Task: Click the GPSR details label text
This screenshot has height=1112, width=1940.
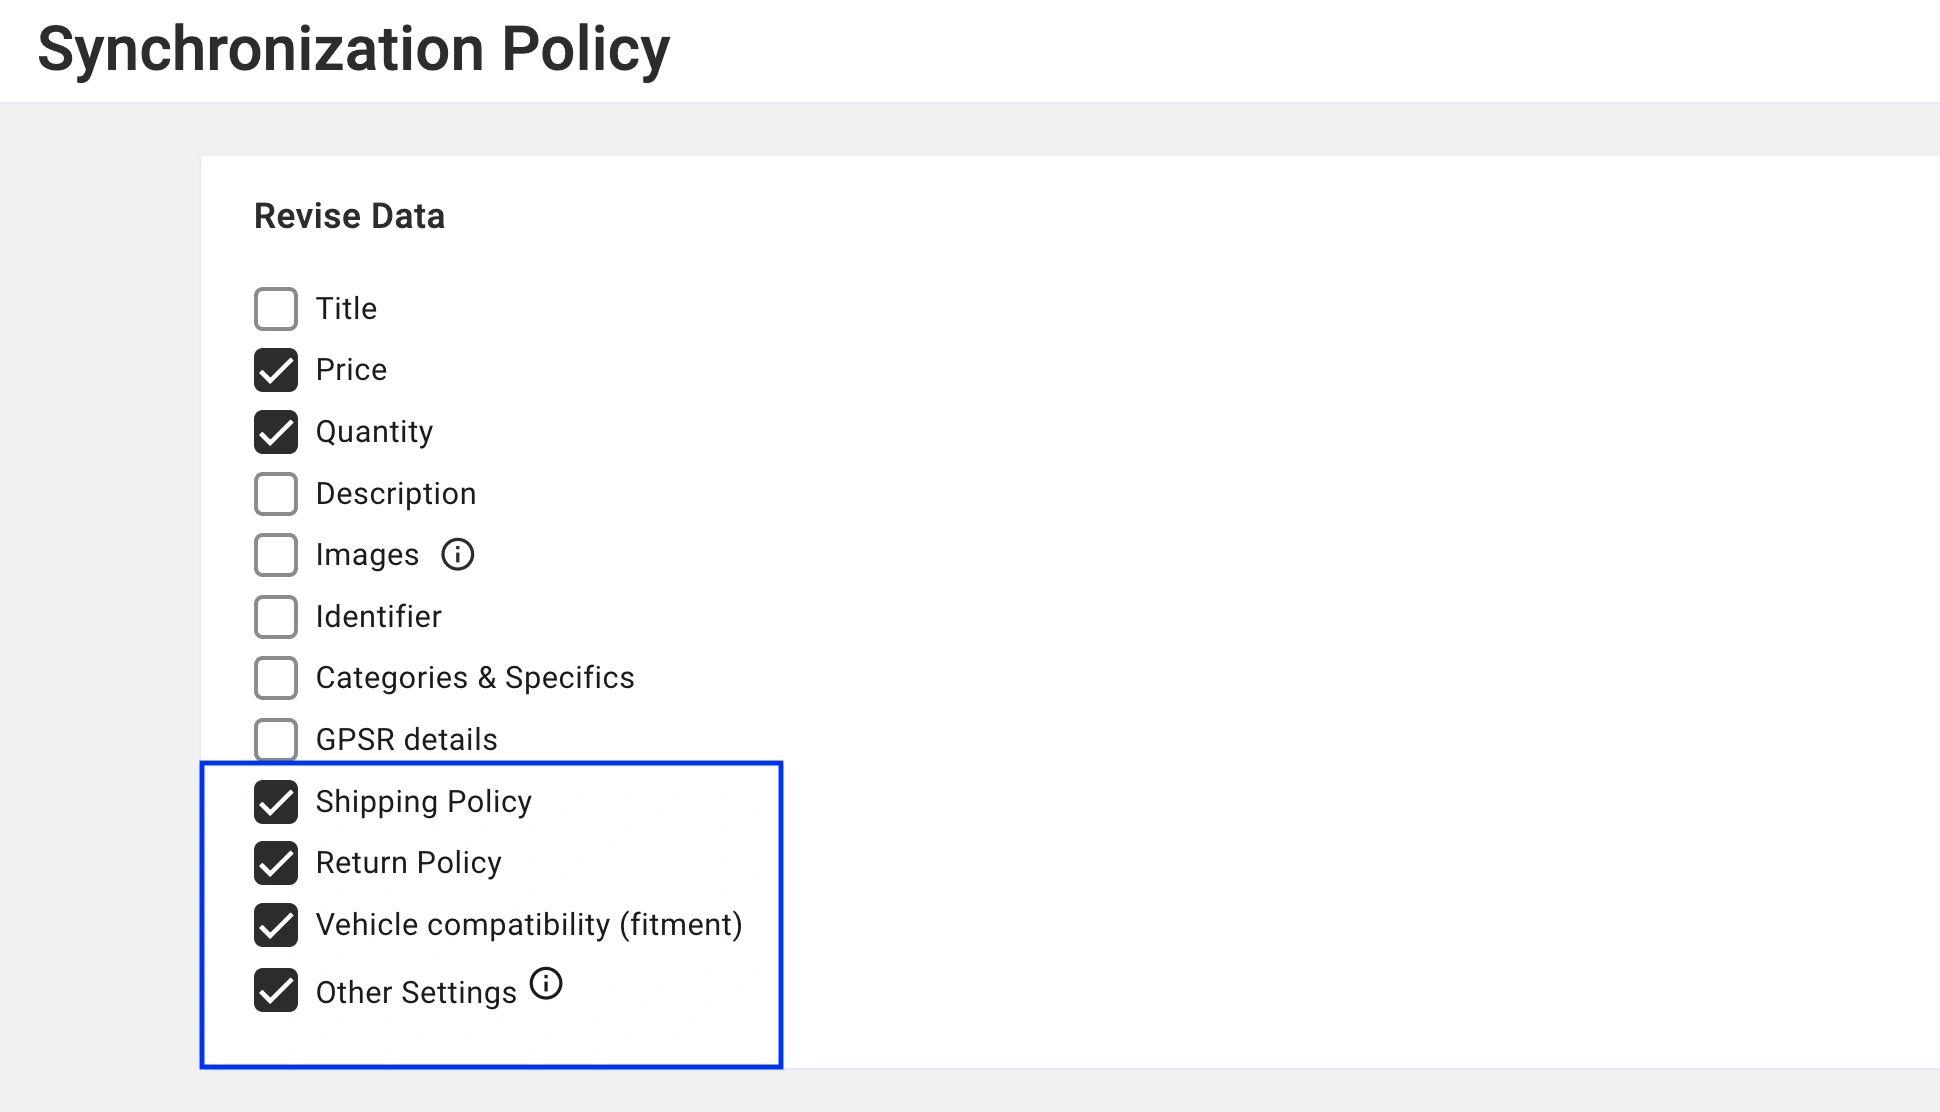Action: [x=406, y=740]
